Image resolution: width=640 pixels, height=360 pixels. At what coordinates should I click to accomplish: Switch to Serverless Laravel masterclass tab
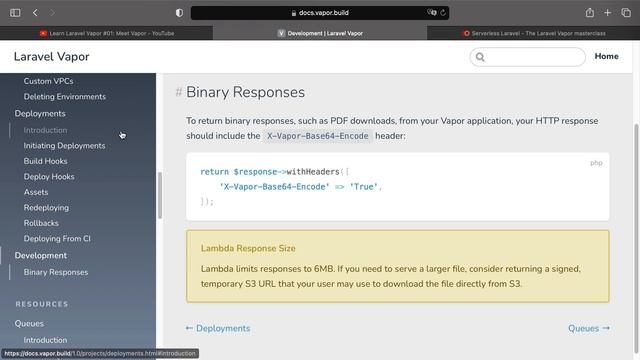pos(533,33)
